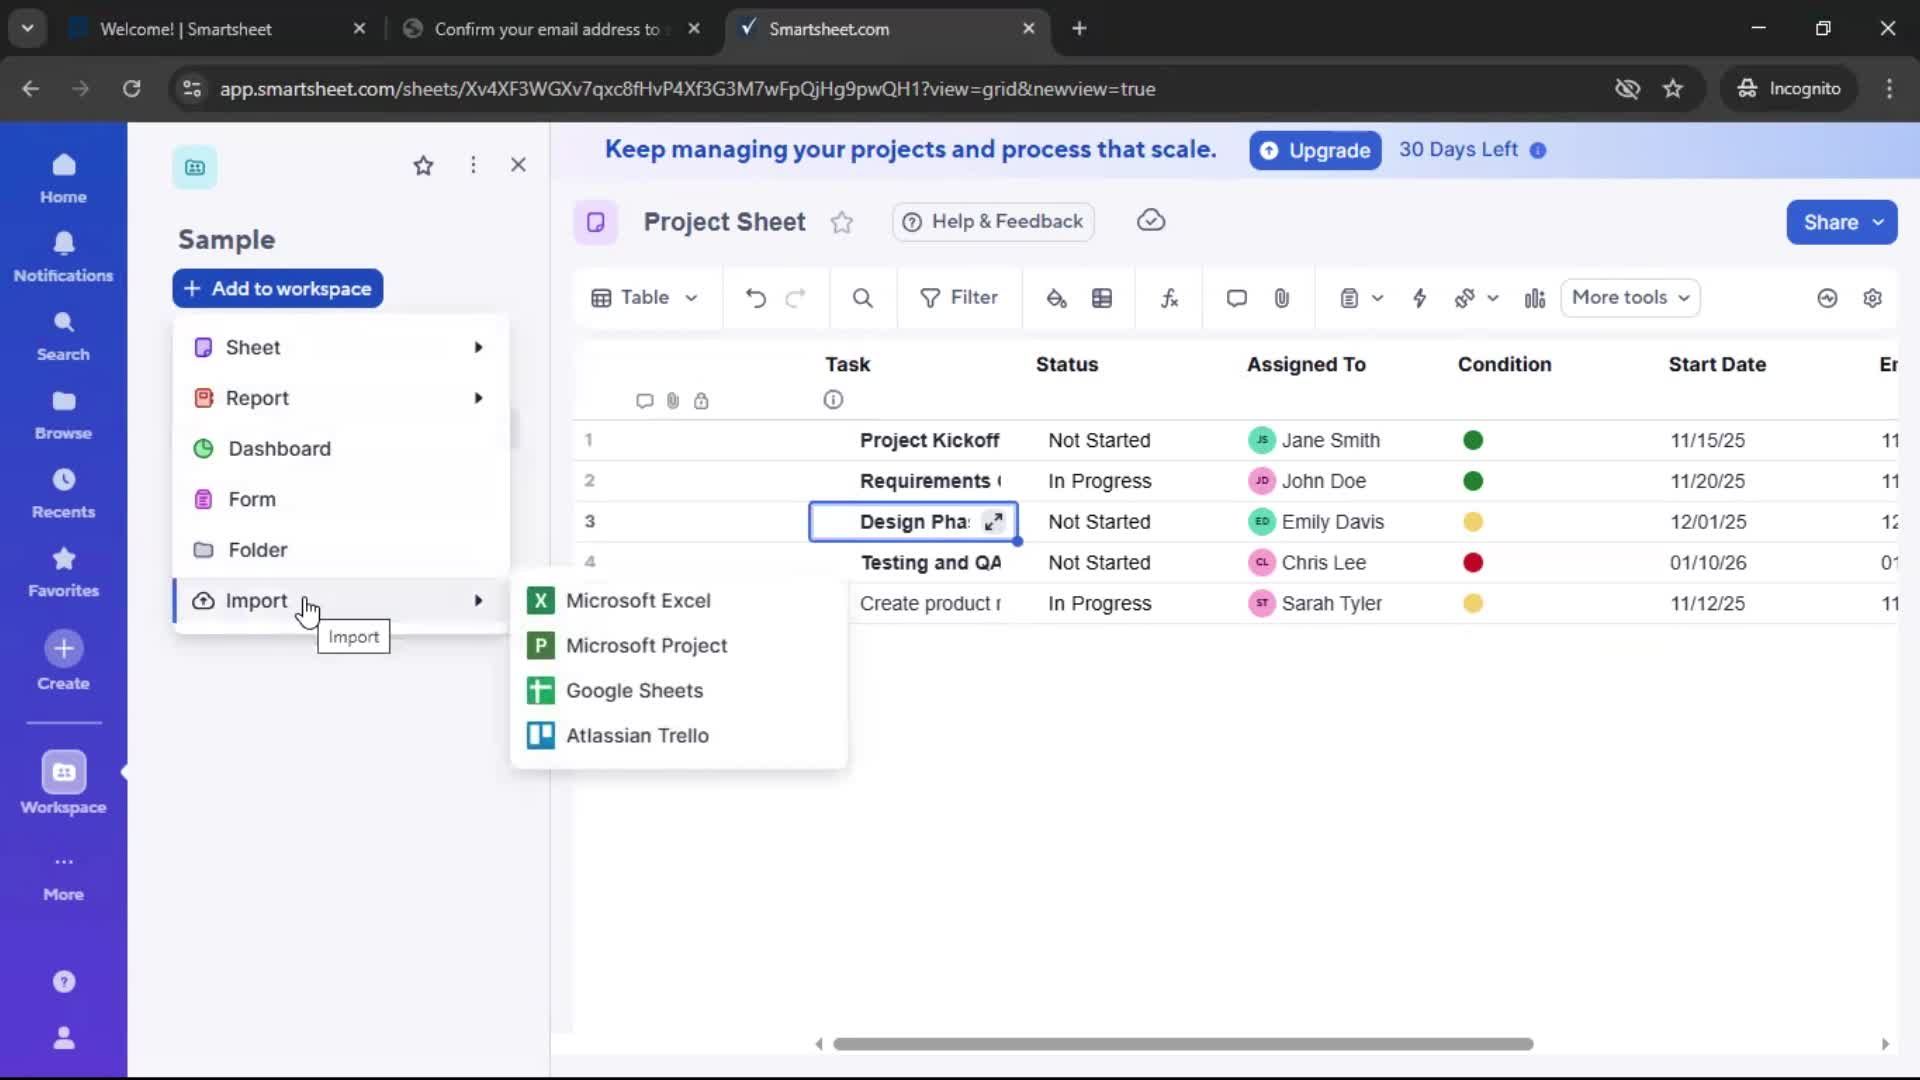
Task: Open search with the magnifier icon
Action: tap(862, 297)
